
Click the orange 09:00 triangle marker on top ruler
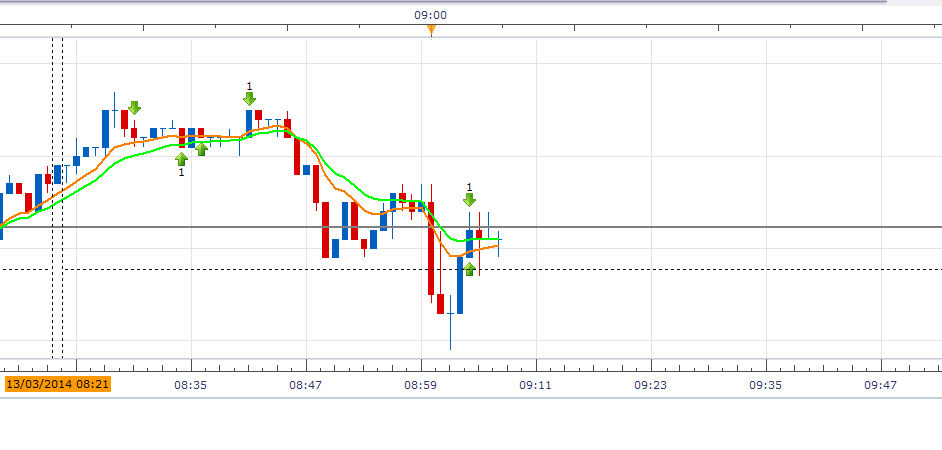pos(431,30)
